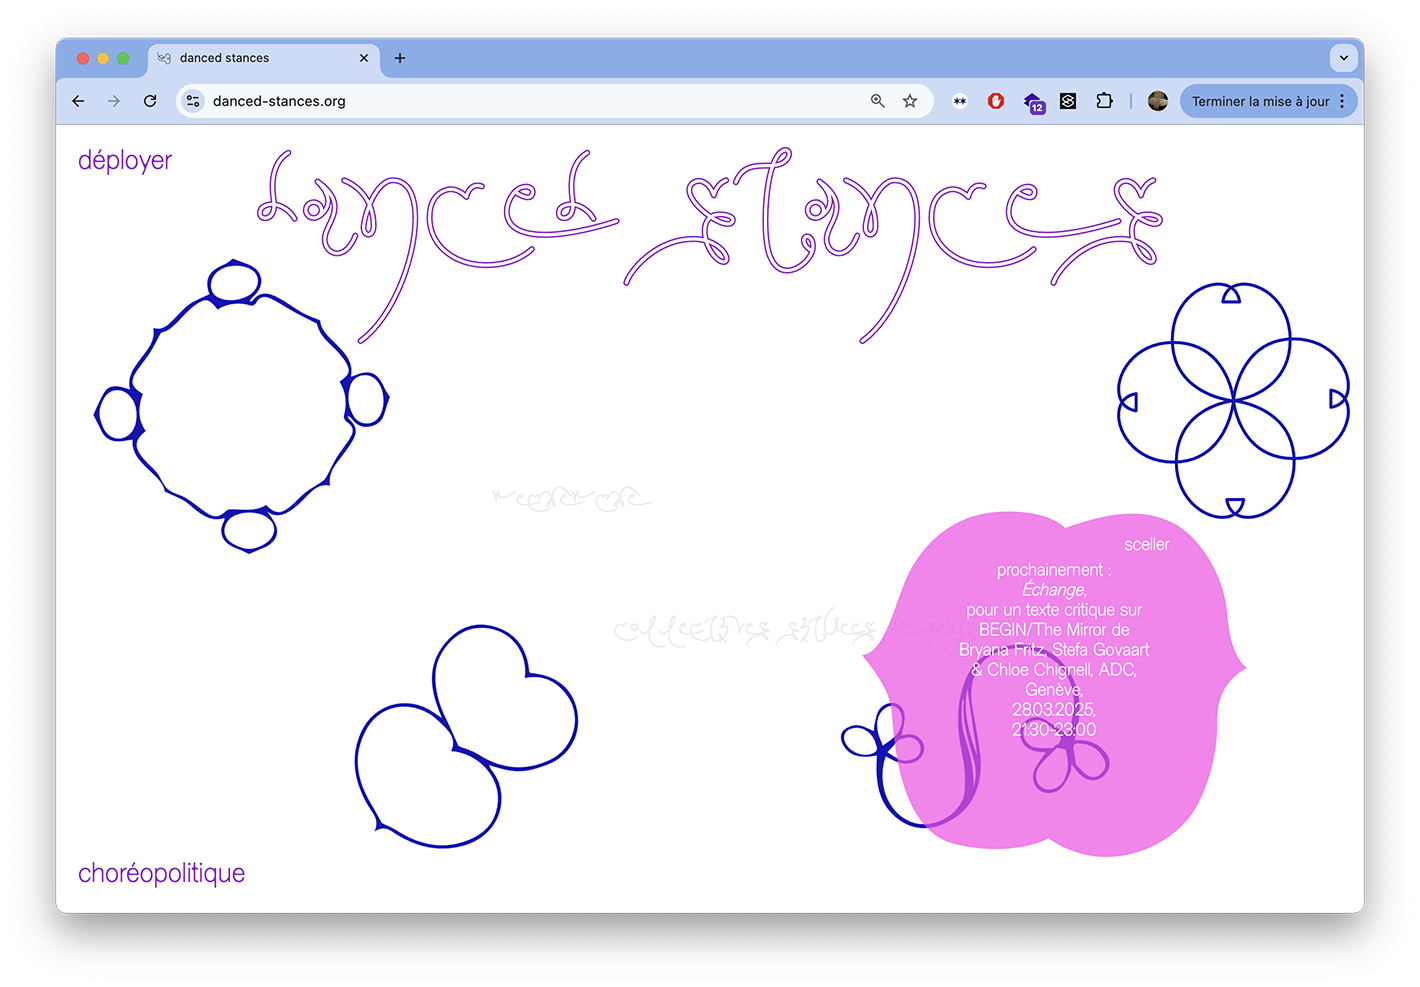
Task: Click Terminer la mise à jour button
Action: tap(1268, 101)
